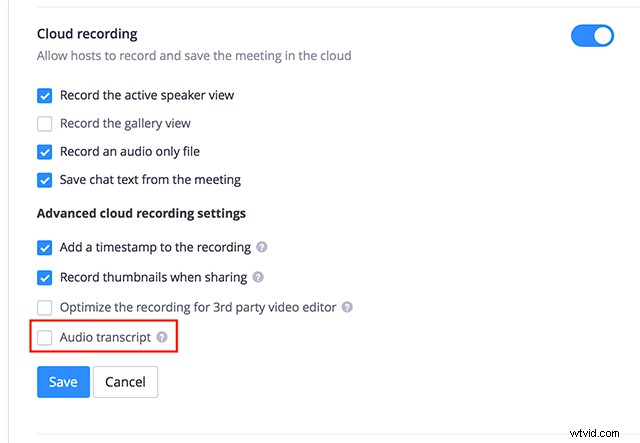
Task: Select the Advanced cloud recording settings heading
Action: point(141,213)
